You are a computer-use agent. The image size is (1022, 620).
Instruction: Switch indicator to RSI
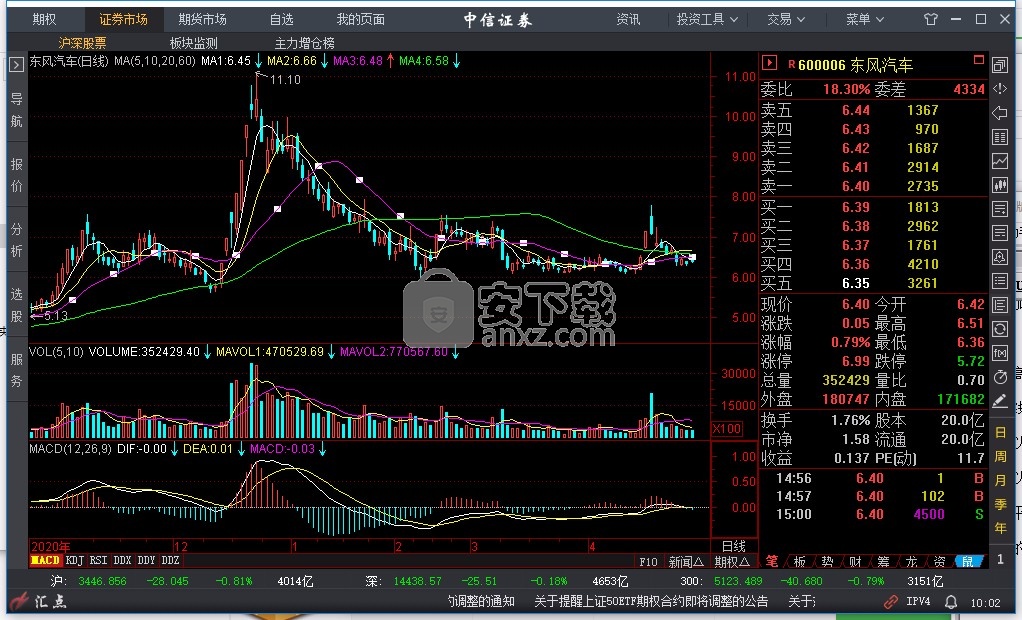point(98,560)
